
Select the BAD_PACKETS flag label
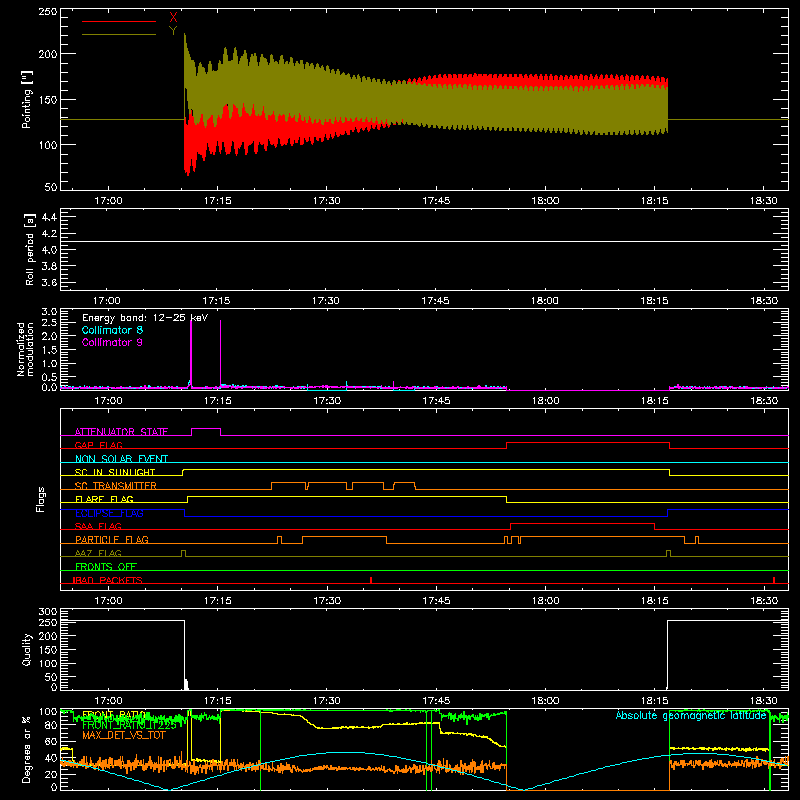(108, 580)
